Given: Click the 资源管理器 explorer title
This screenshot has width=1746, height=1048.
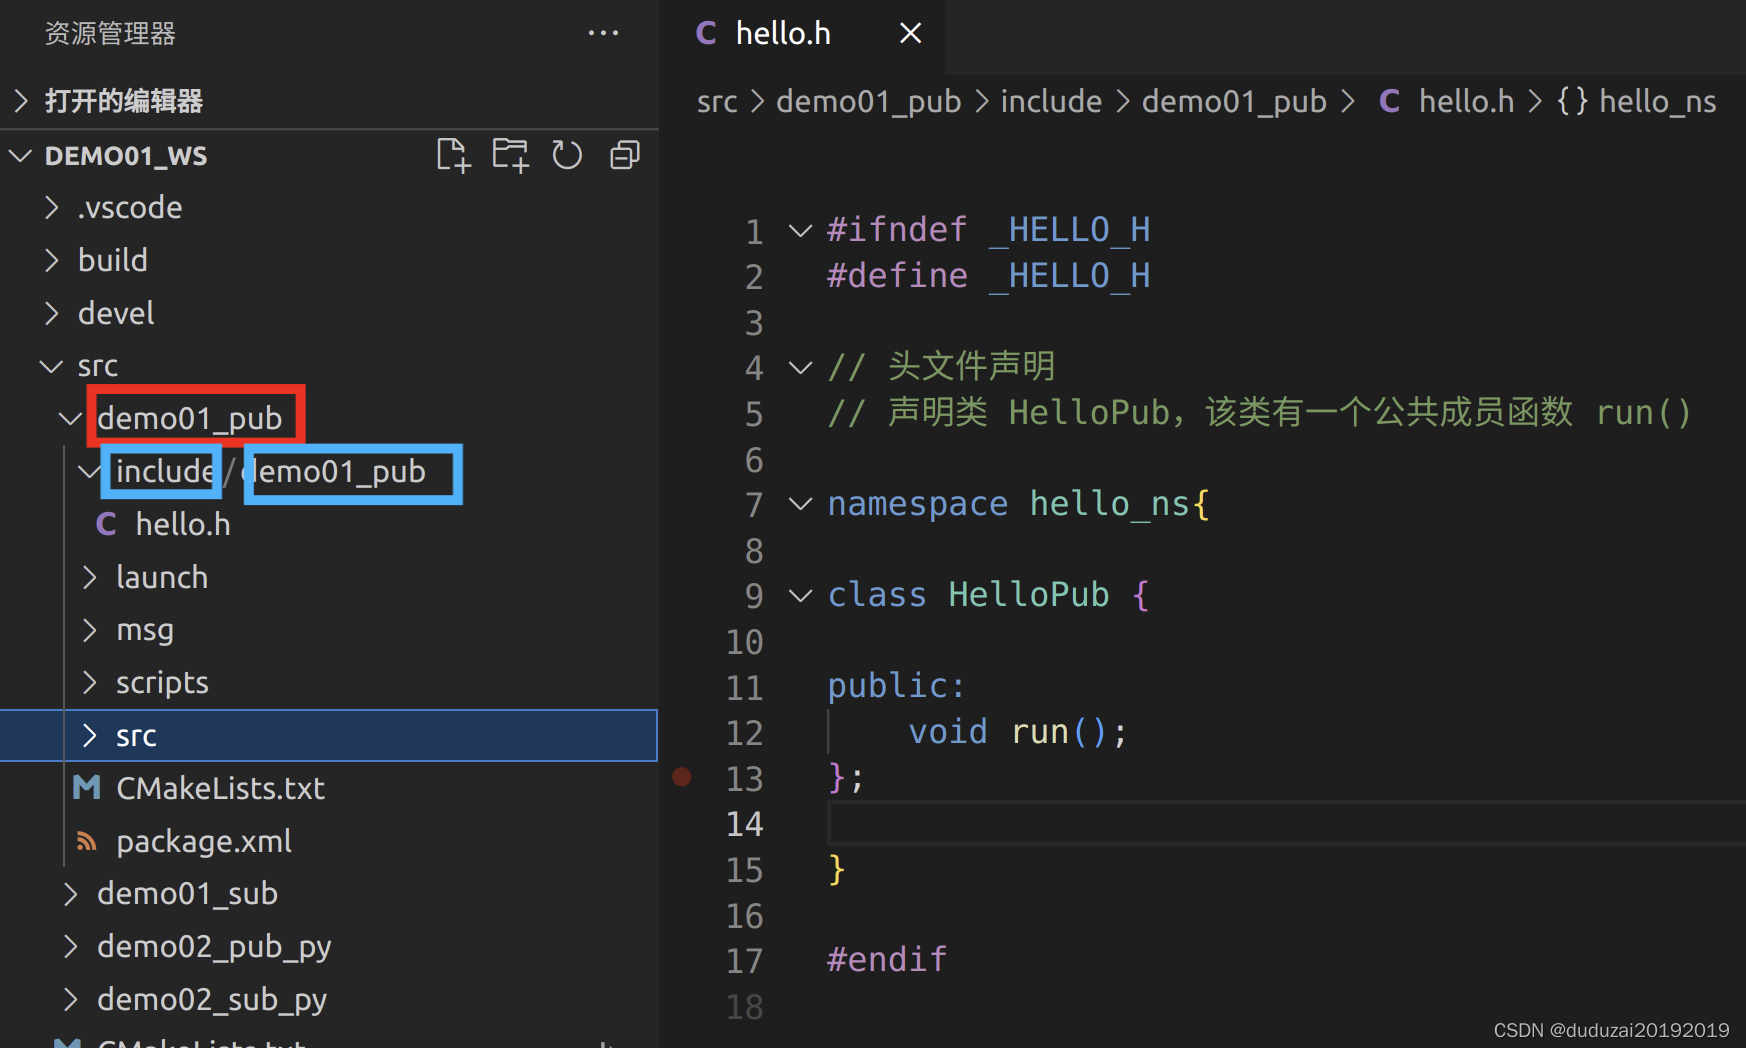Looking at the screenshot, I should (110, 33).
